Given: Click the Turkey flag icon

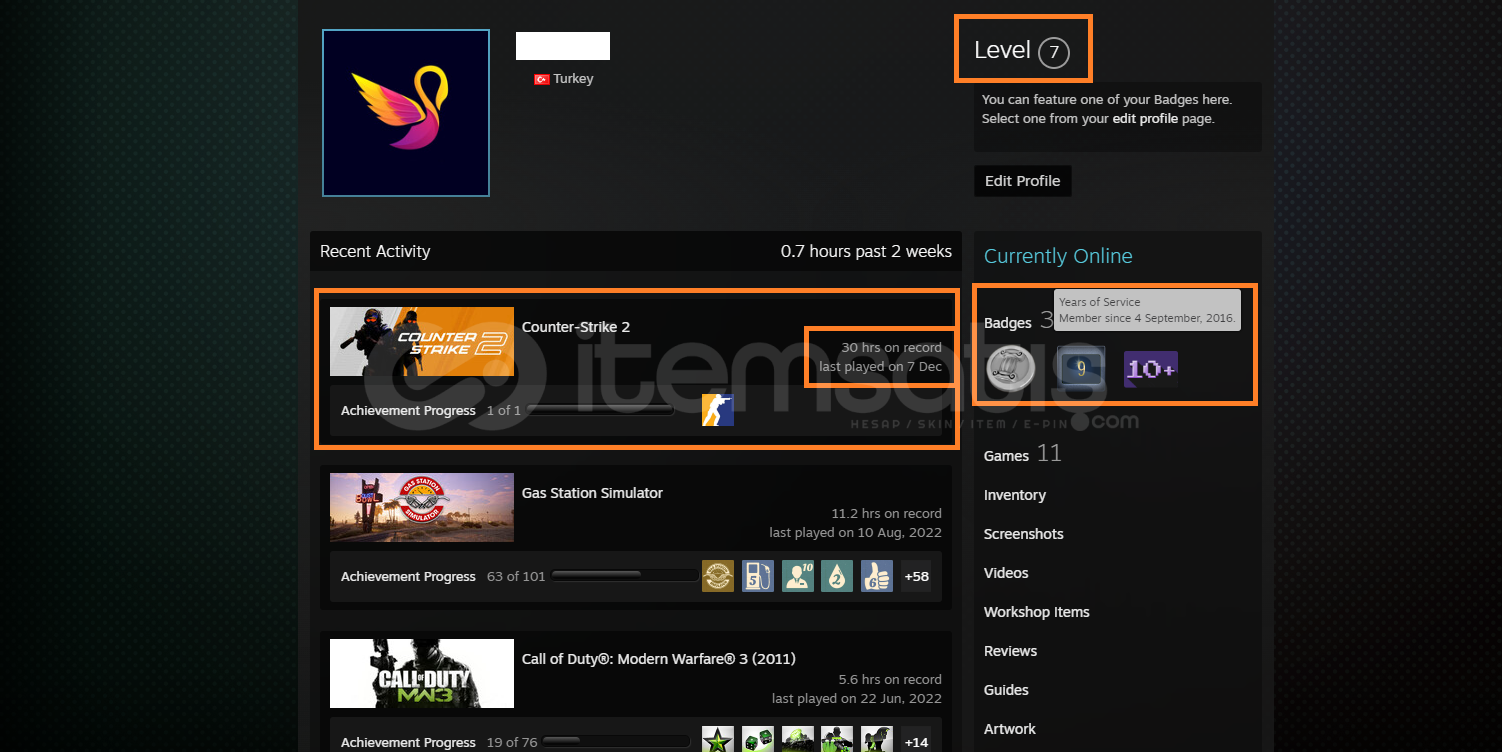Looking at the screenshot, I should (x=542, y=79).
